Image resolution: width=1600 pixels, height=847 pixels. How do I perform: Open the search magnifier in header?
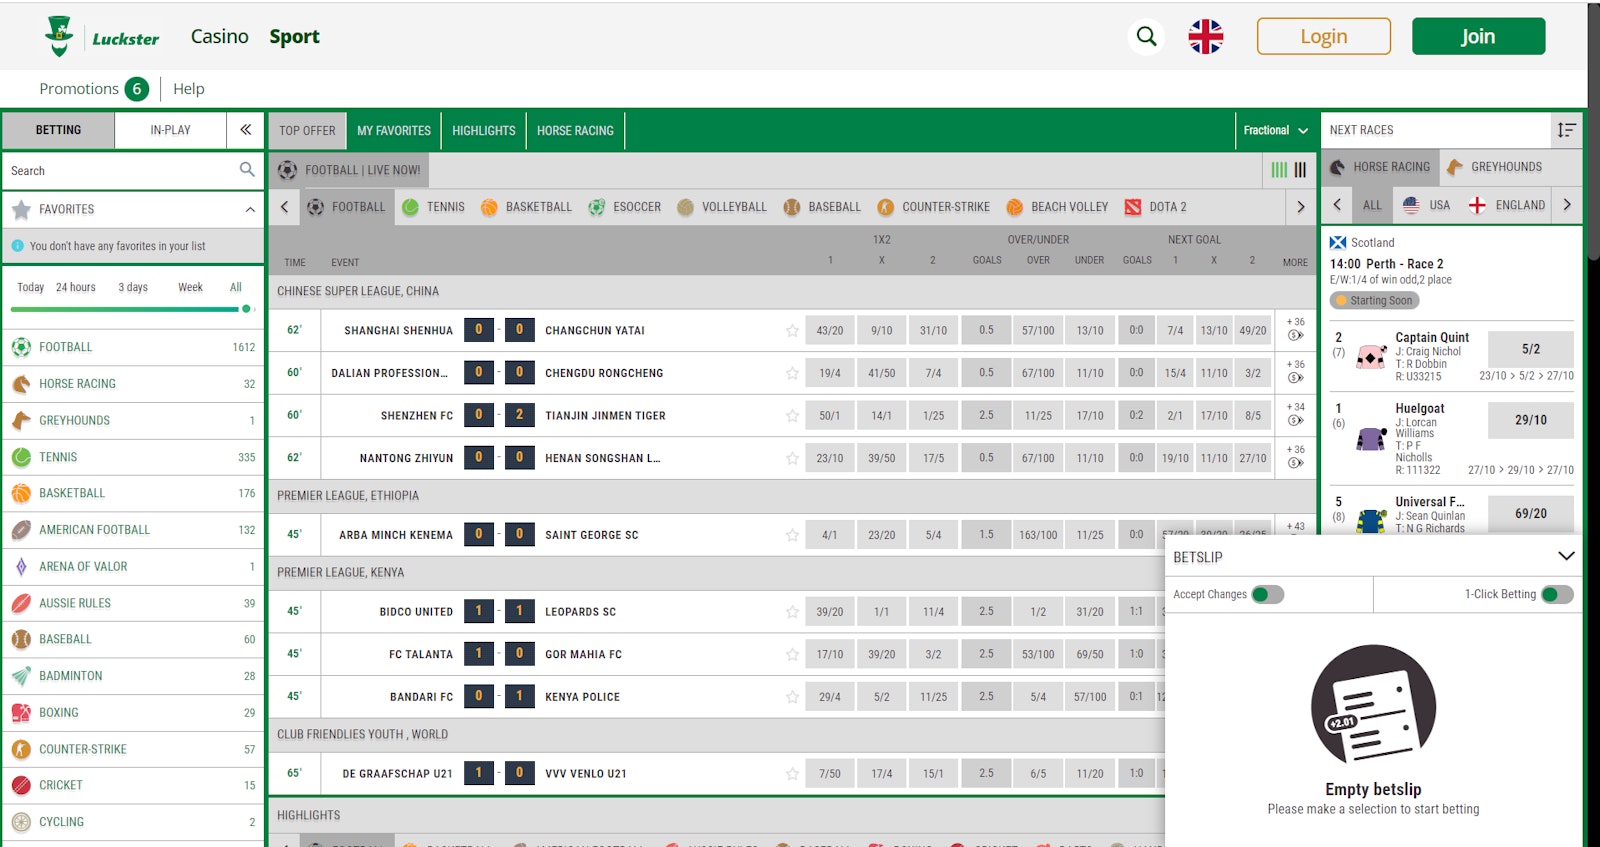tap(1146, 37)
